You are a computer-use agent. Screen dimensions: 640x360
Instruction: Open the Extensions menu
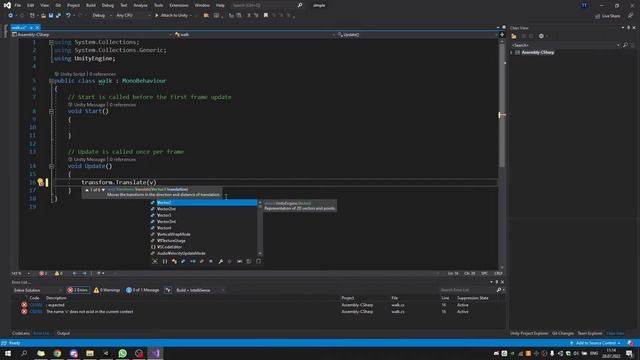(179, 5)
